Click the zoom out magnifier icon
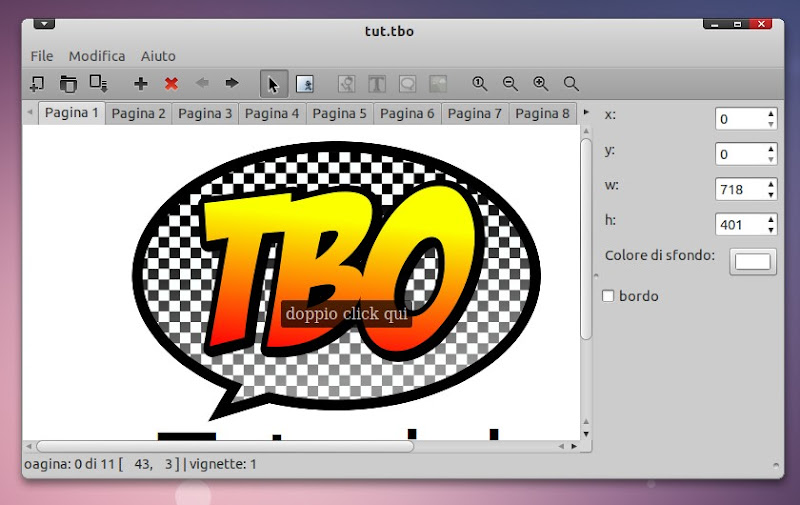Image resolution: width=800 pixels, height=505 pixels. coord(510,84)
